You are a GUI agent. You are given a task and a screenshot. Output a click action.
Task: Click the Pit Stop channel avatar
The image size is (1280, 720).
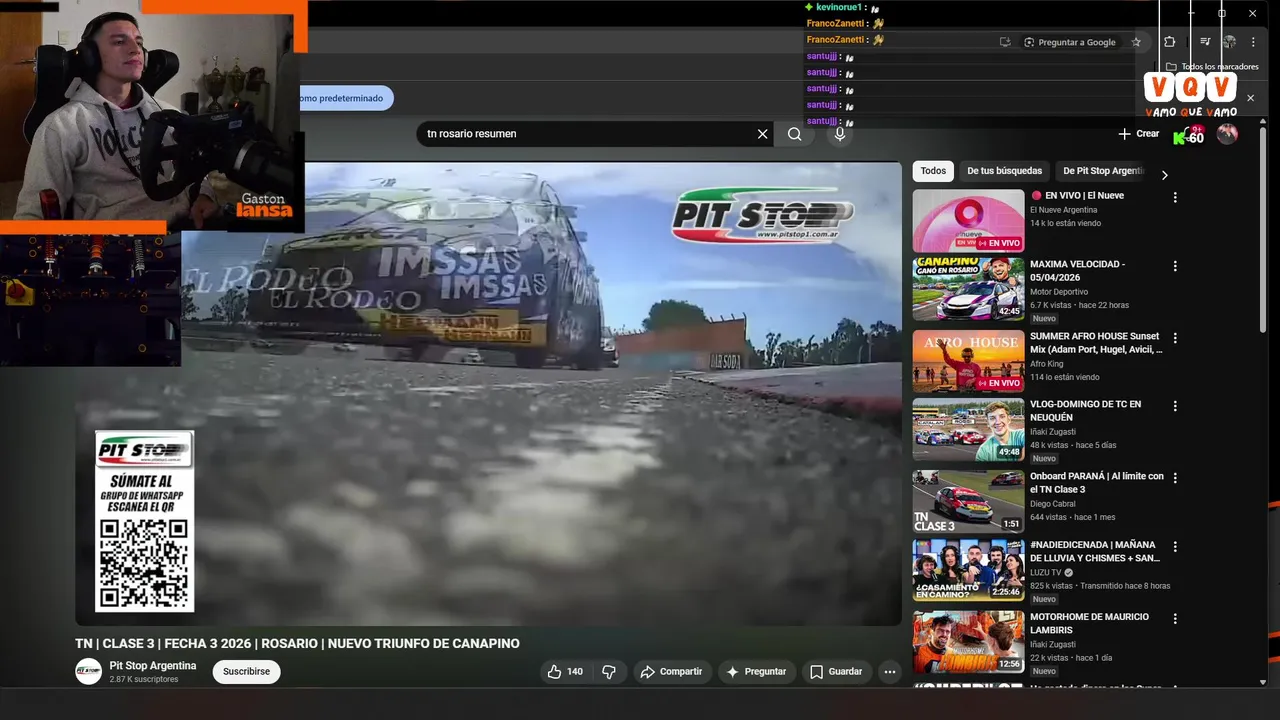[88, 672]
